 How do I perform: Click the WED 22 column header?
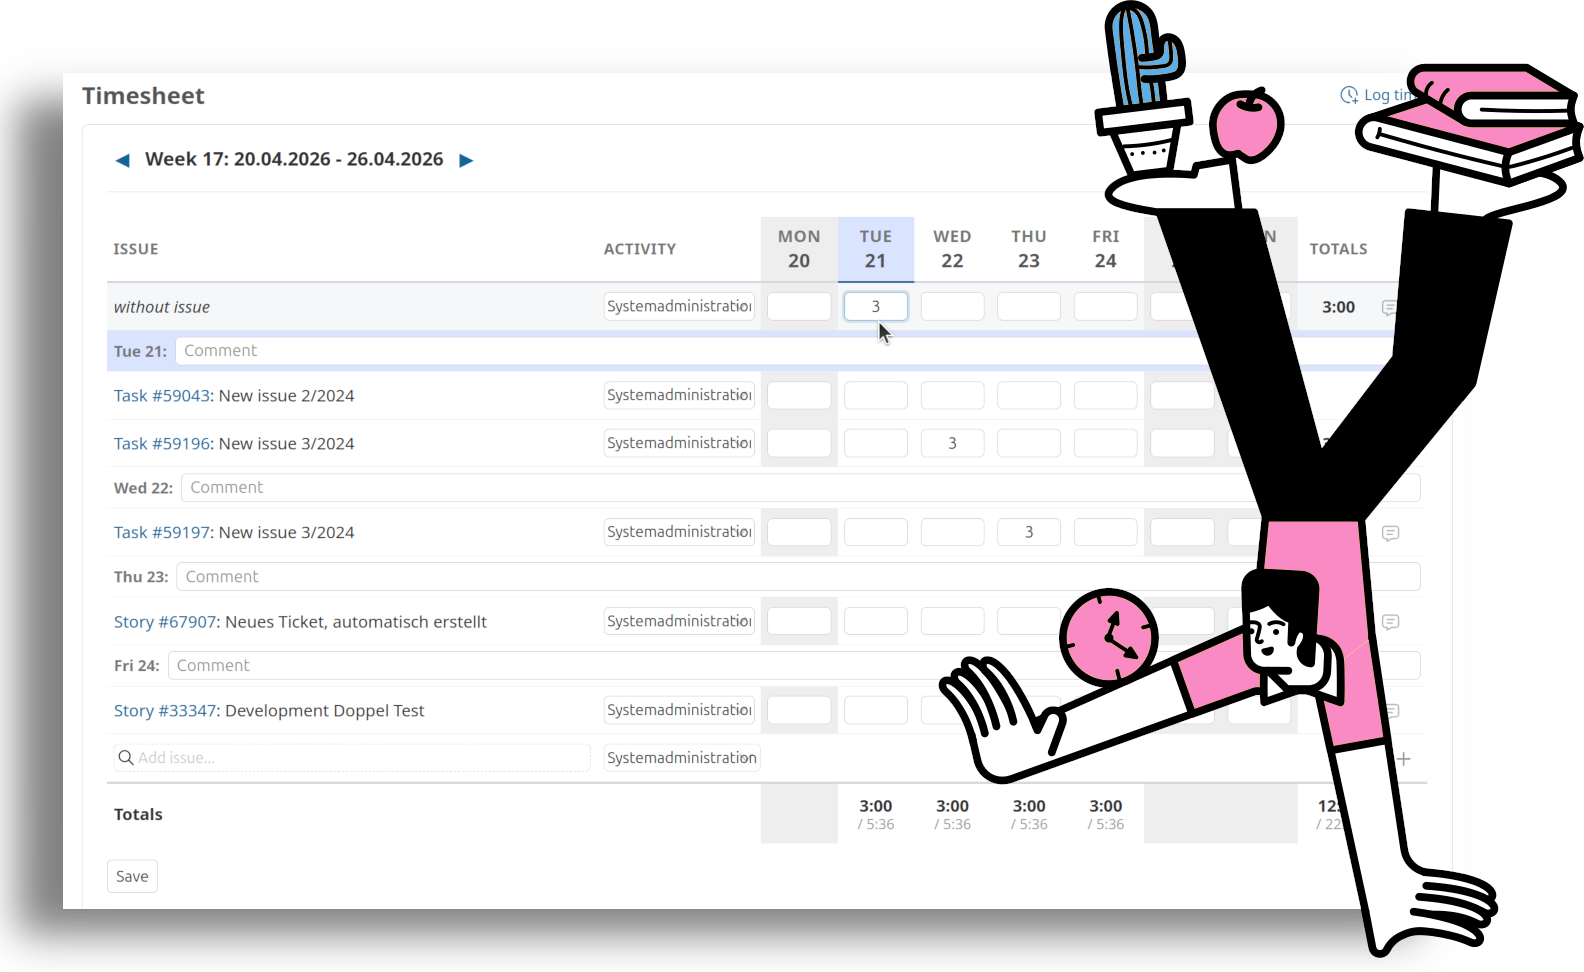(952, 249)
